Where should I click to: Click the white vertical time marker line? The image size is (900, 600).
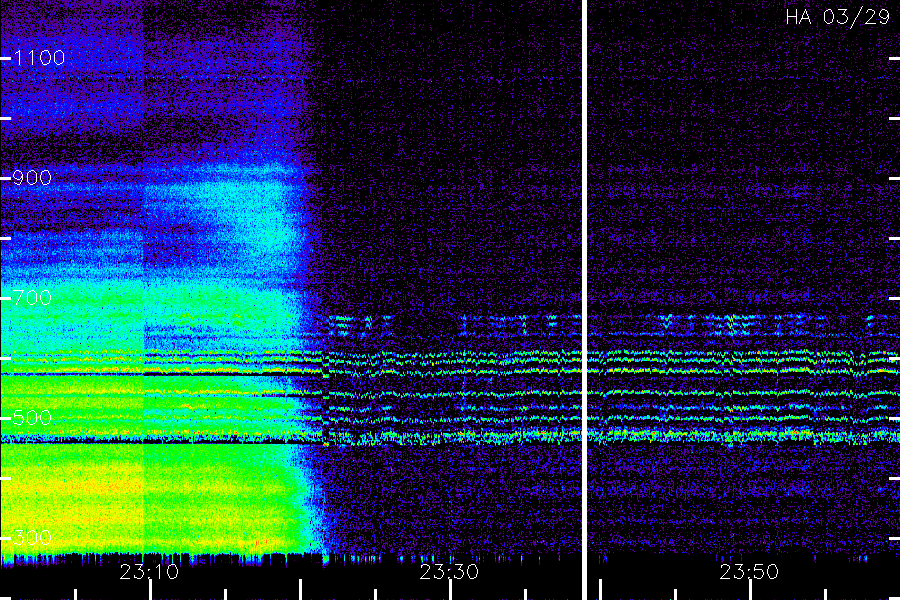pos(584,300)
